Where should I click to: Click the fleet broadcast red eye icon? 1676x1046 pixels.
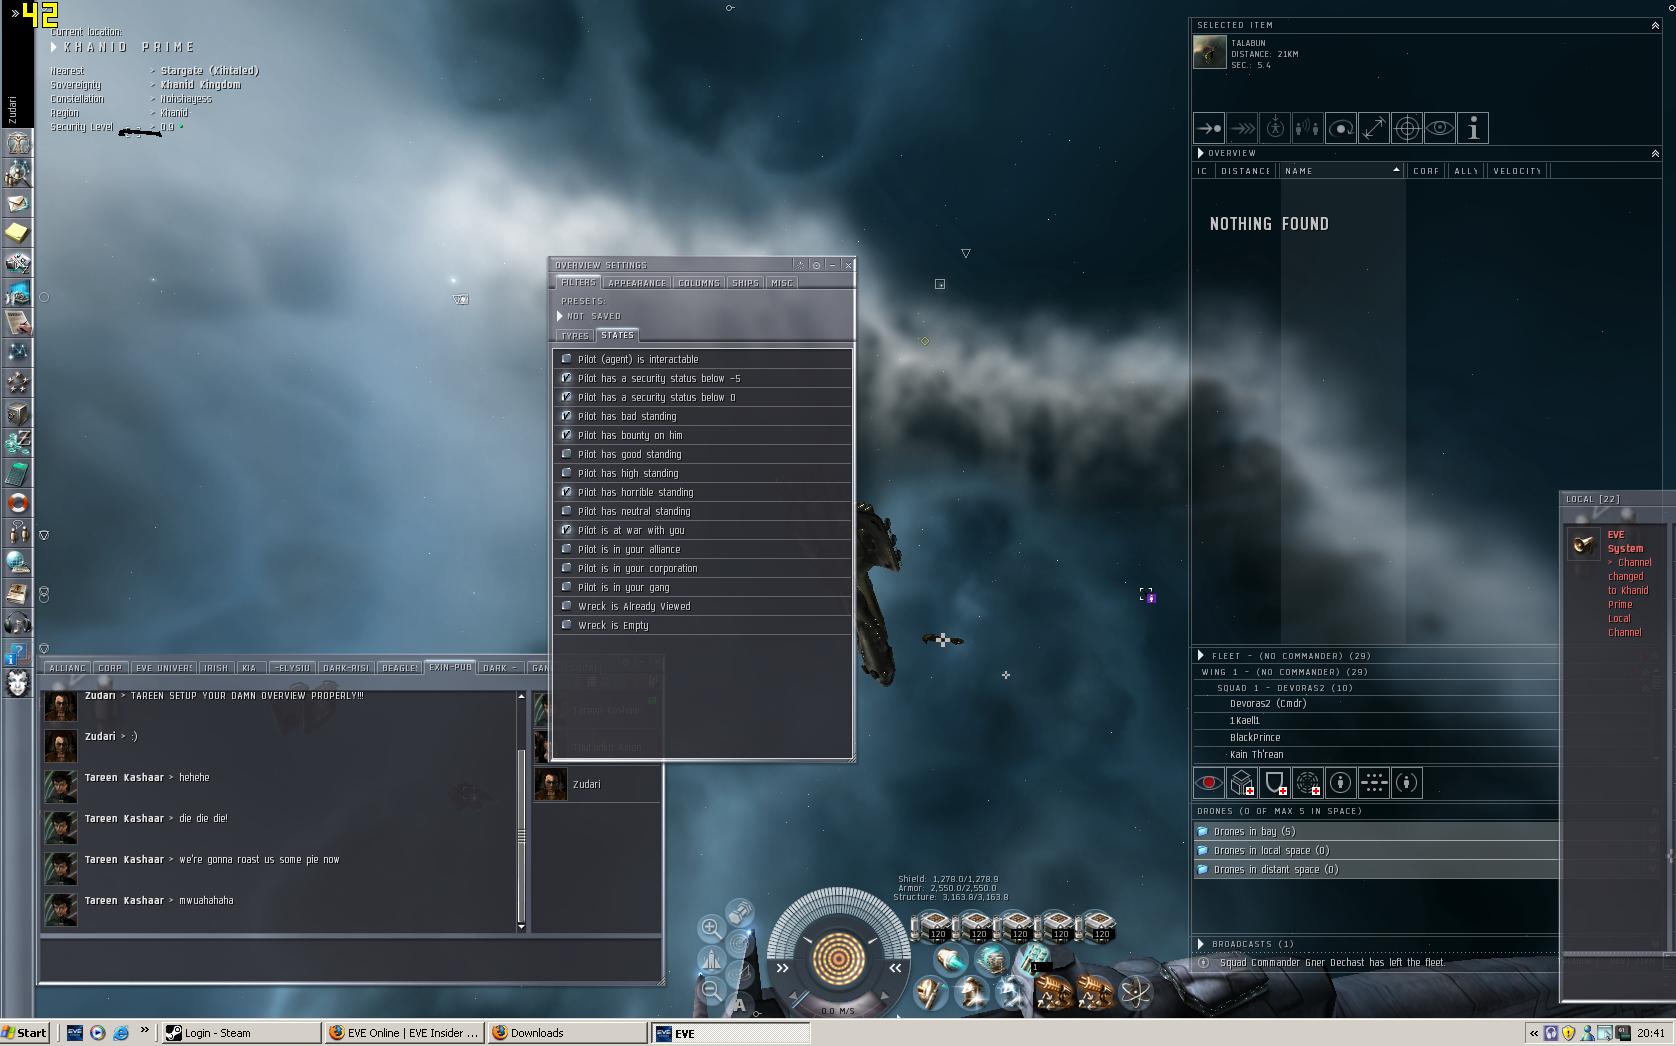[1209, 783]
